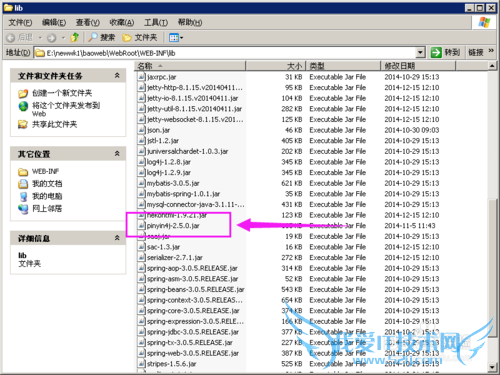Open Forward button history dropdown arrow

(63, 38)
